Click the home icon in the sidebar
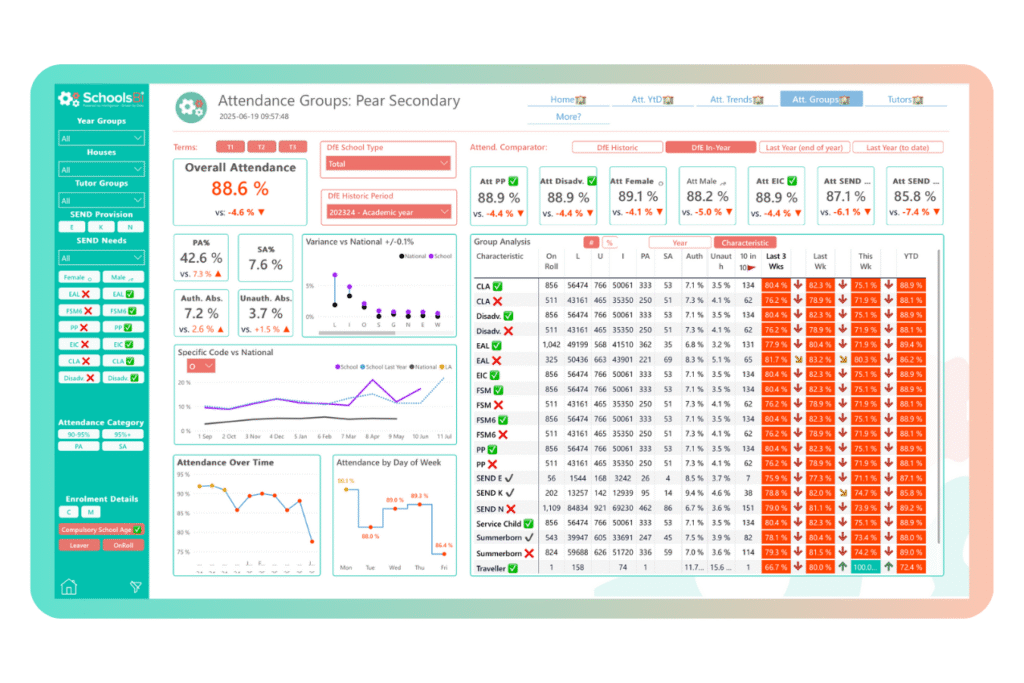1024x683 pixels. pos(69,586)
